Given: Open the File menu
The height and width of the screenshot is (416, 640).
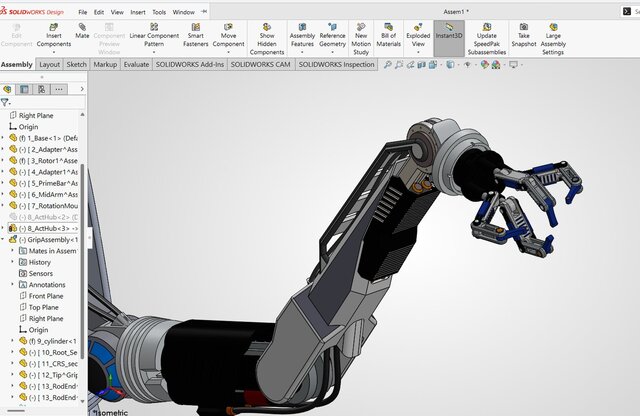Looking at the screenshot, I should [x=82, y=12].
